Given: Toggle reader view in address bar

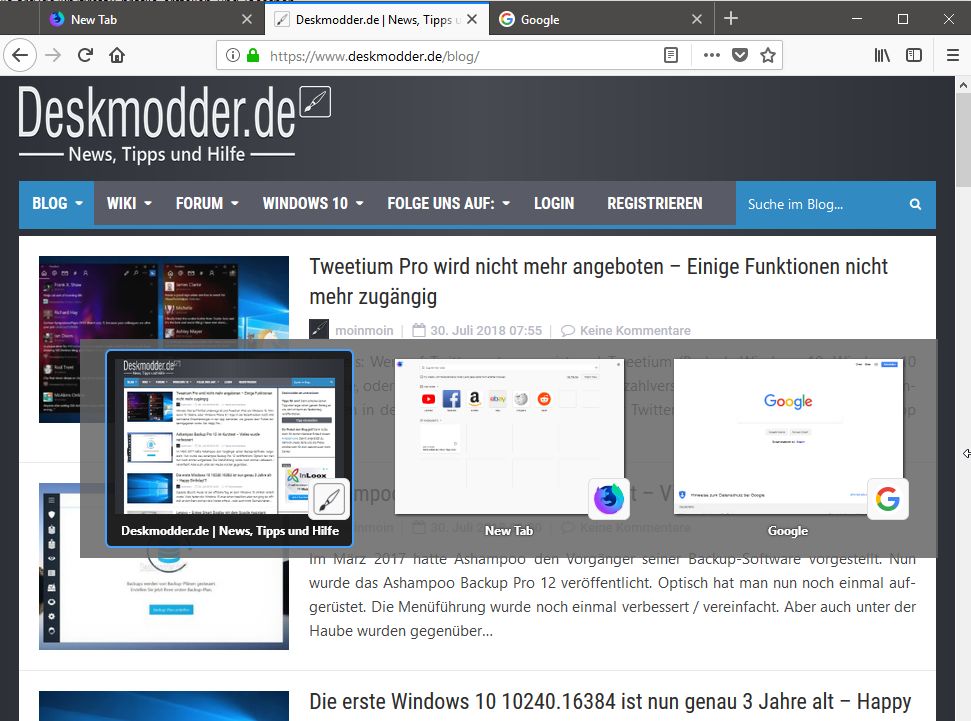Looking at the screenshot, I should tap(671, 55).
